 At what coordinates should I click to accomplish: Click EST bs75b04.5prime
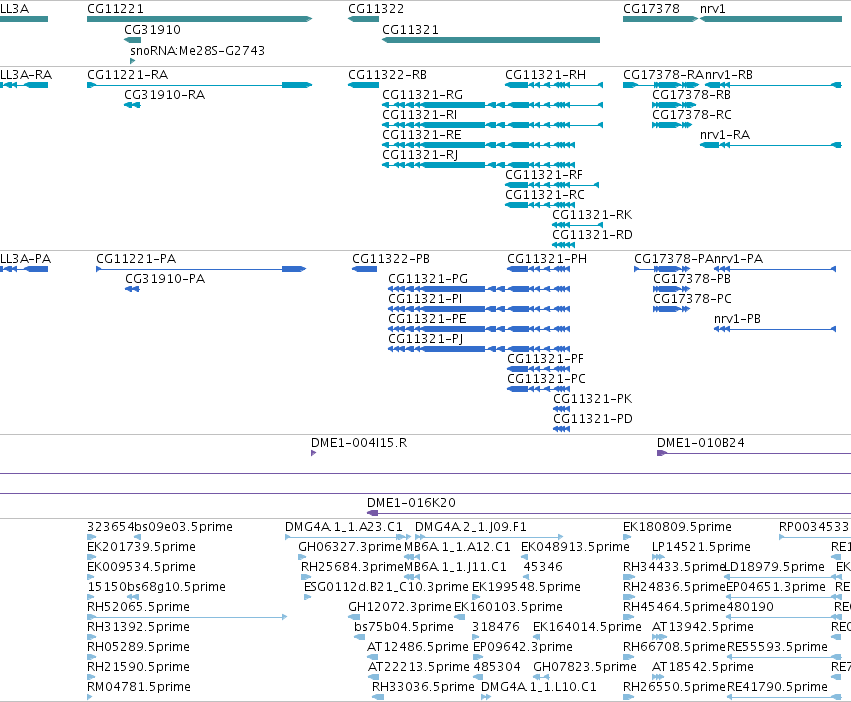click(404, 627)
